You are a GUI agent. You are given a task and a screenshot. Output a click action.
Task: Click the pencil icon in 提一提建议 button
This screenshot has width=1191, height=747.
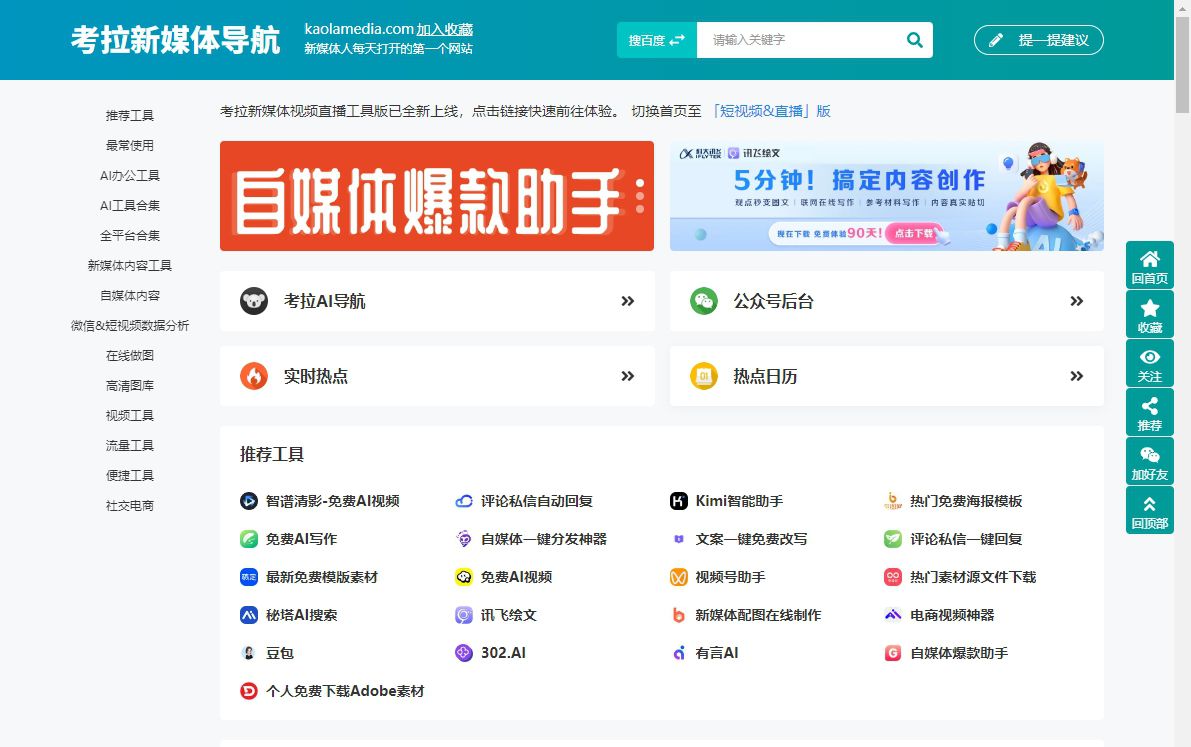point(996,40)
